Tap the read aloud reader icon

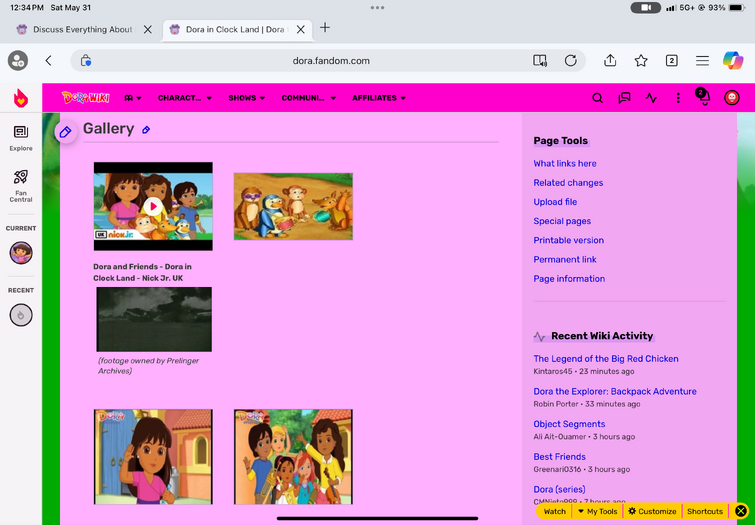click(540, 61)
